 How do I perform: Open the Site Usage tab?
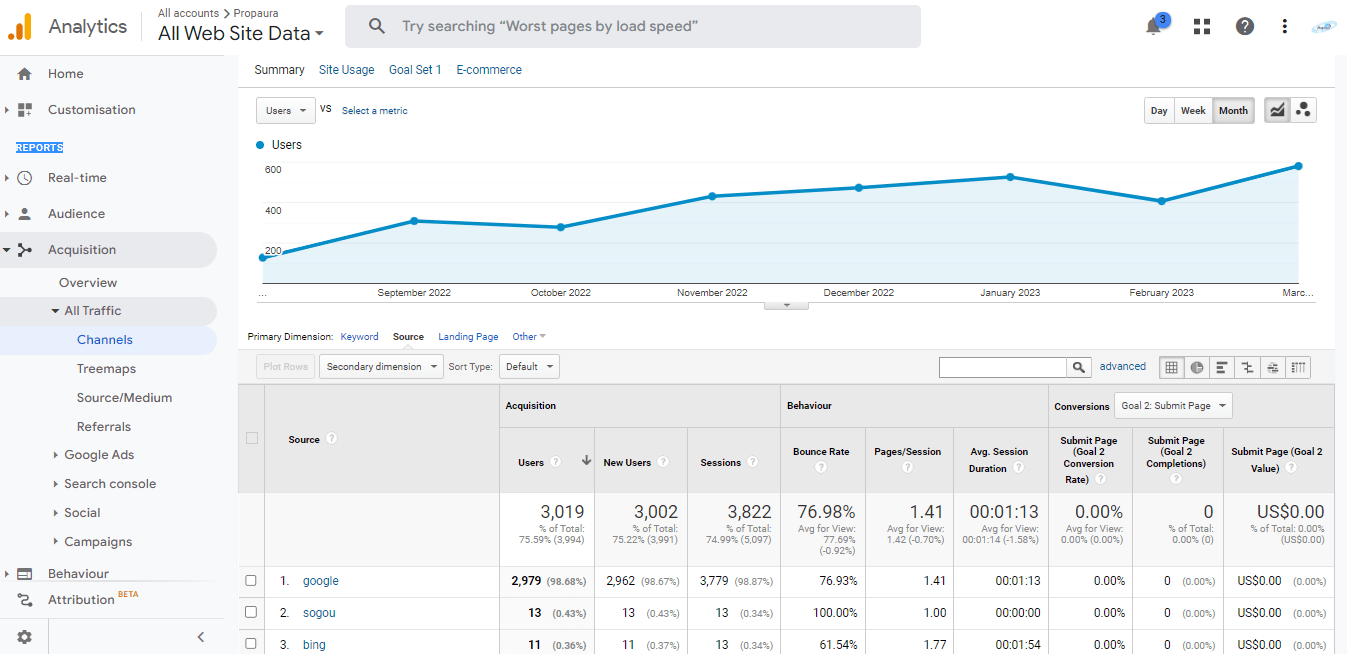pos(346,69)
